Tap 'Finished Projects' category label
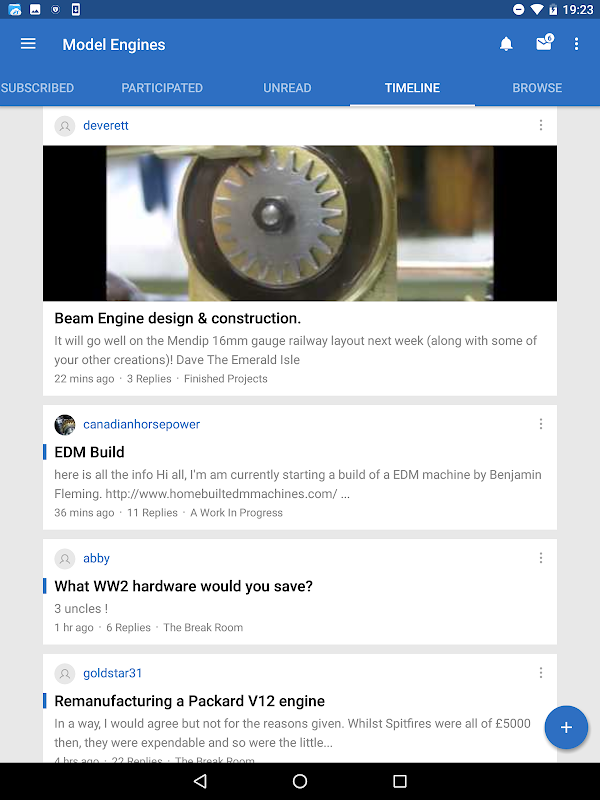 tap(226, 379)
